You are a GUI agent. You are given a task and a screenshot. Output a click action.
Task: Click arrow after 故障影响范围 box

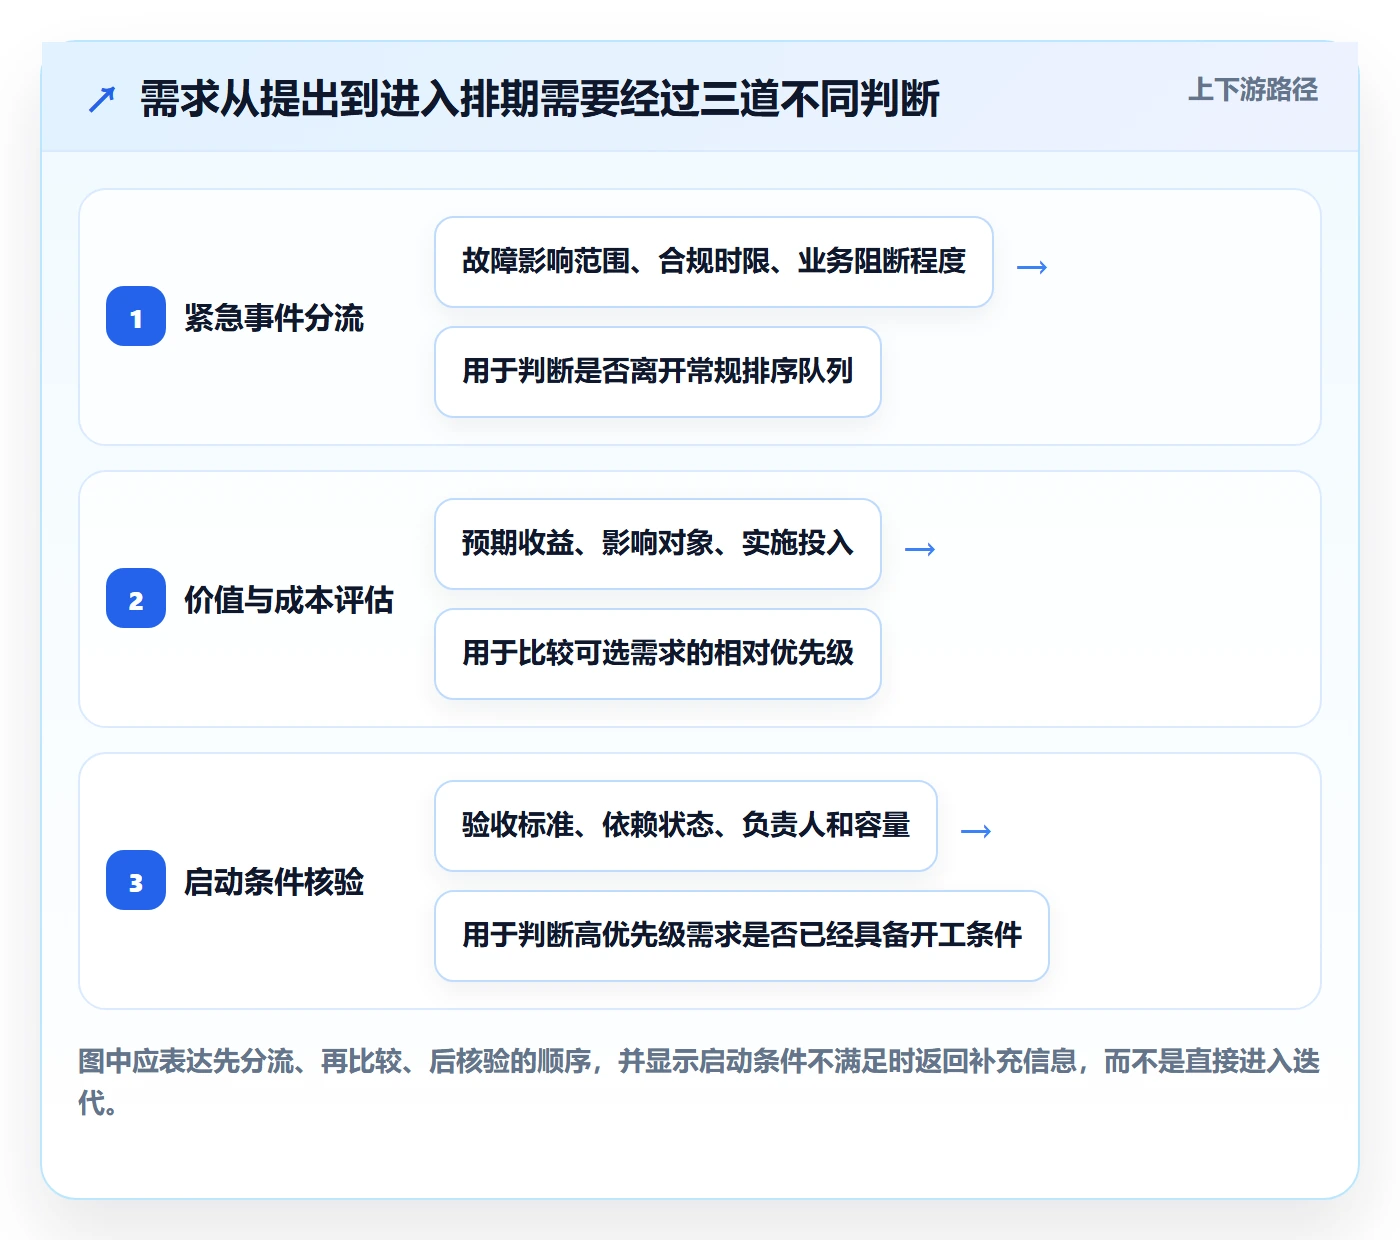point(1032,267)
